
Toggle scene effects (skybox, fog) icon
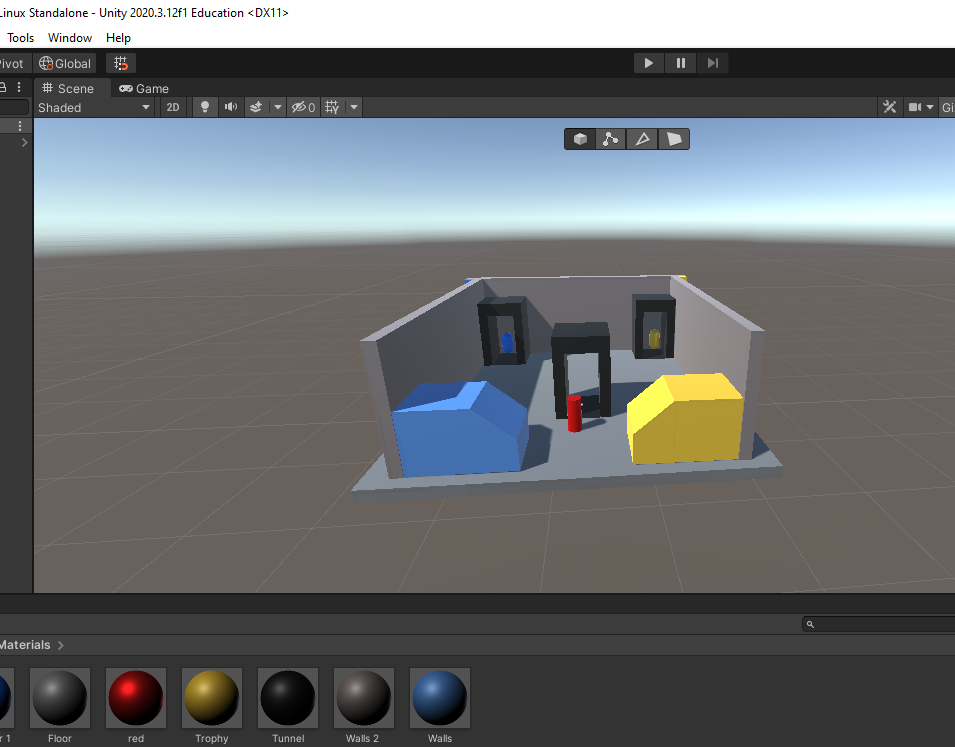(x=256, y=107)
